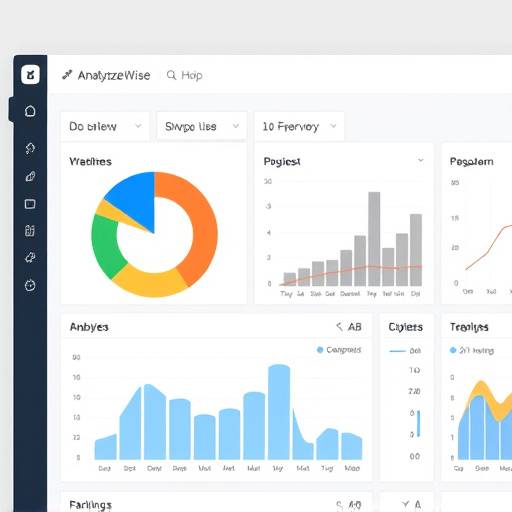The image size is (512, 512).
Task: Select the link-shaped sidebar icon
Action: 30,176
